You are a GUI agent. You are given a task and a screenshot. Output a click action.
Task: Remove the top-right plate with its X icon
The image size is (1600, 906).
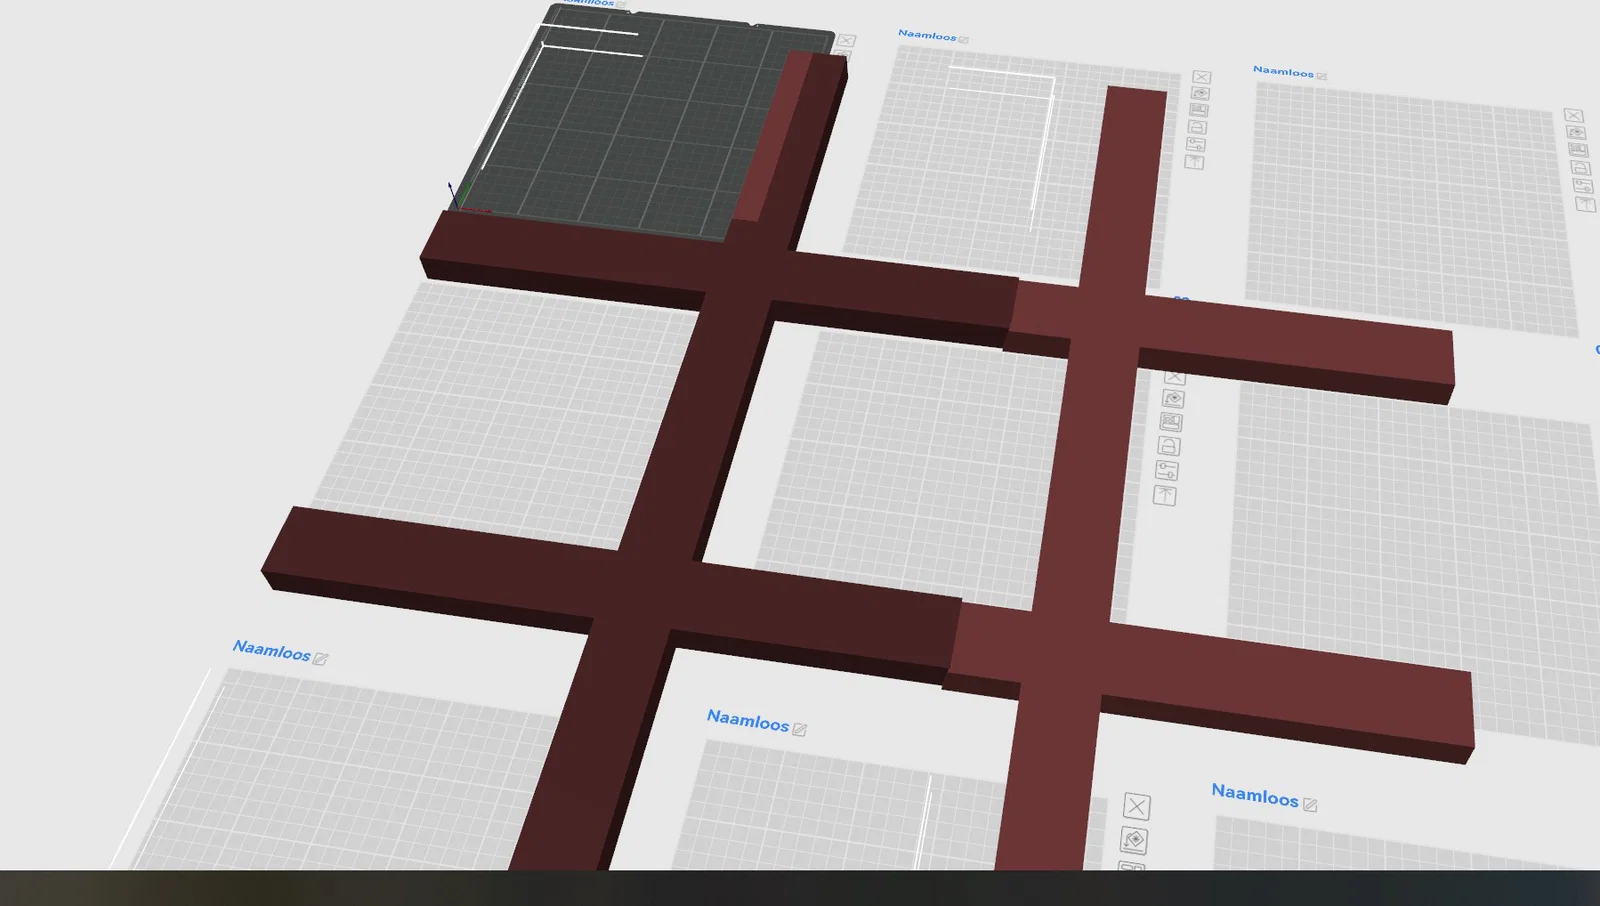[x=1573, y=115]
